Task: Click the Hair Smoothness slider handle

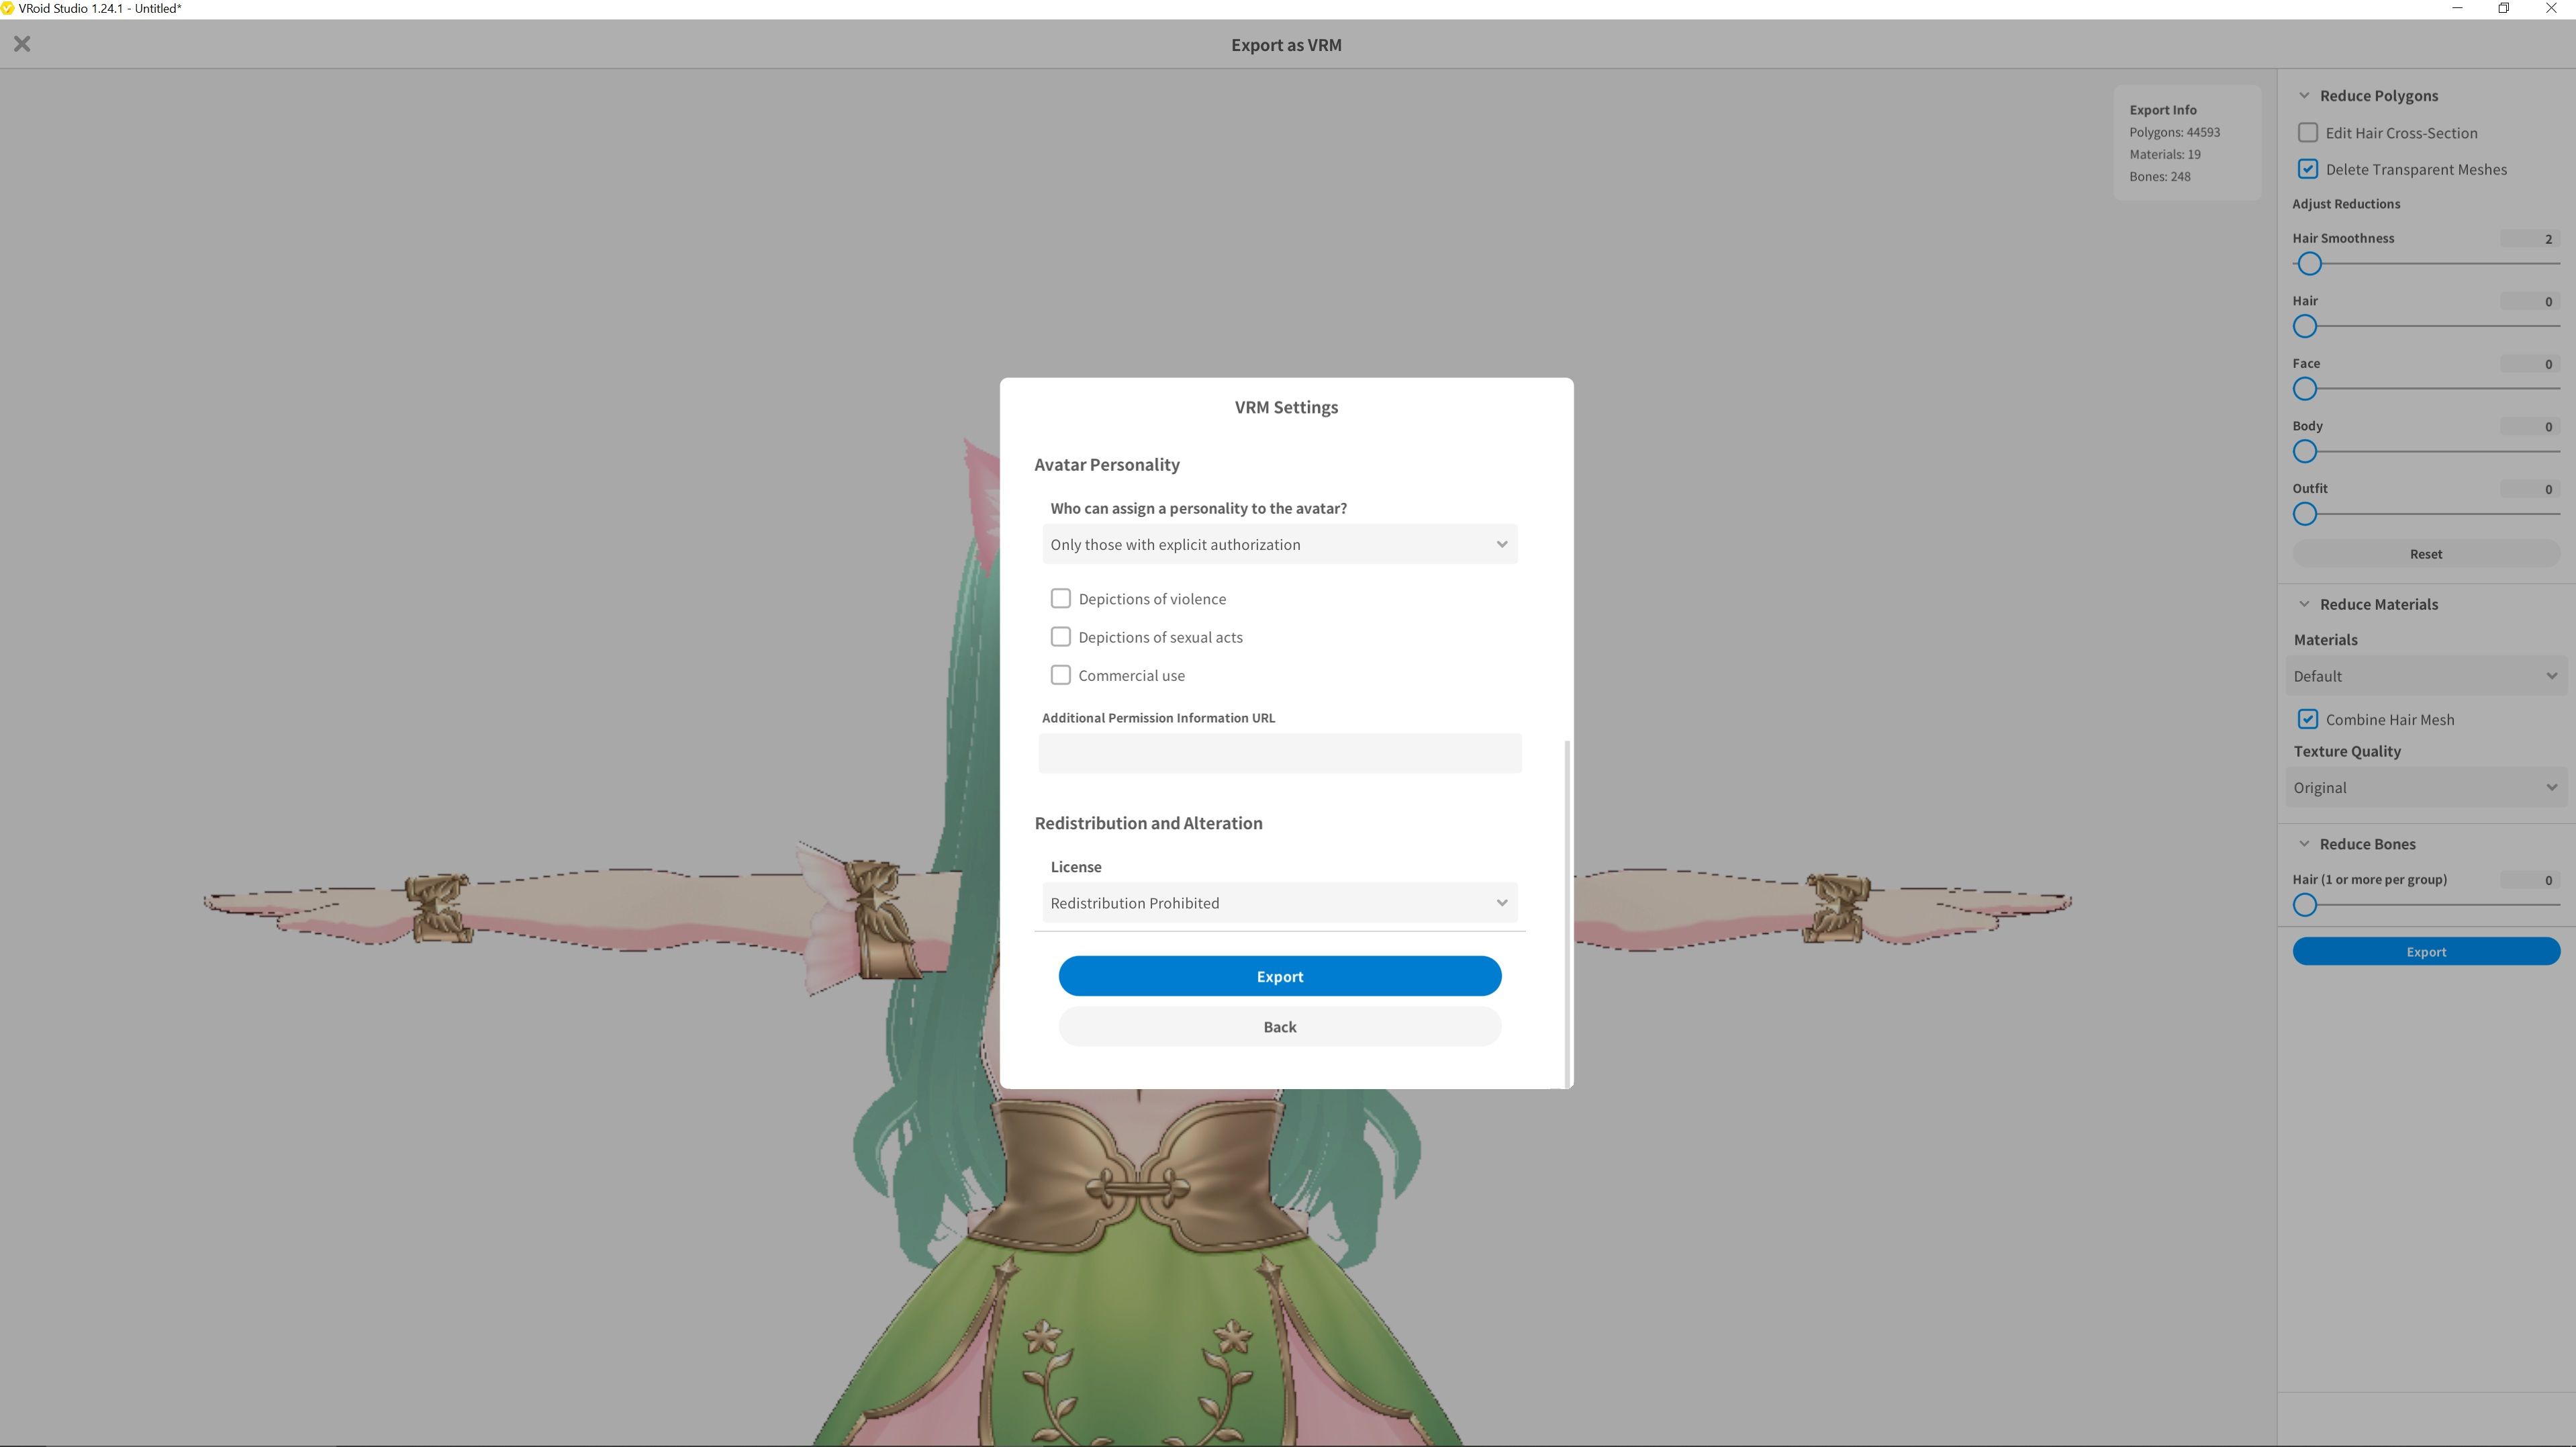Action: 2310,263
